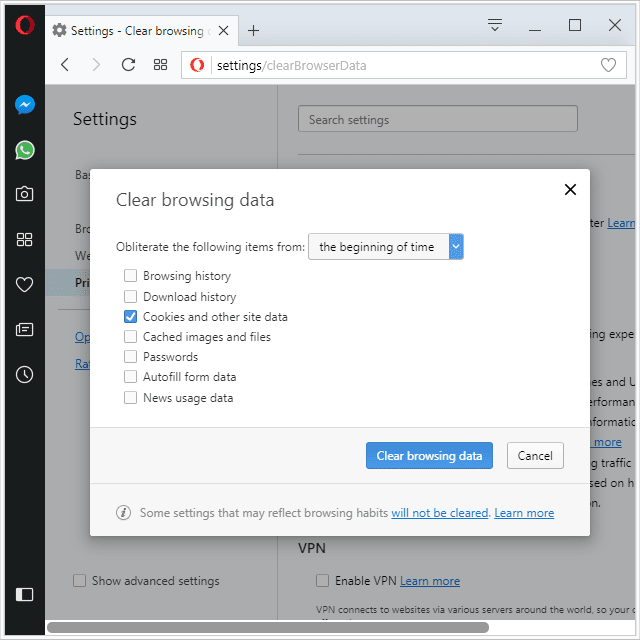The image size is (640, 640).
Task: Check the Browsing history checkbox
Action: tap(130, 276)
